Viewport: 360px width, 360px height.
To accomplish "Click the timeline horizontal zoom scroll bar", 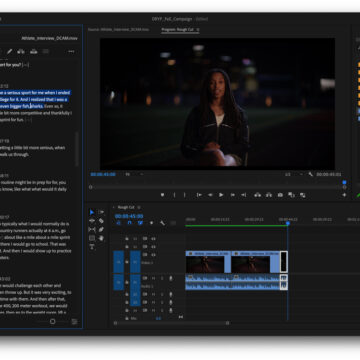I will point(171,323).
